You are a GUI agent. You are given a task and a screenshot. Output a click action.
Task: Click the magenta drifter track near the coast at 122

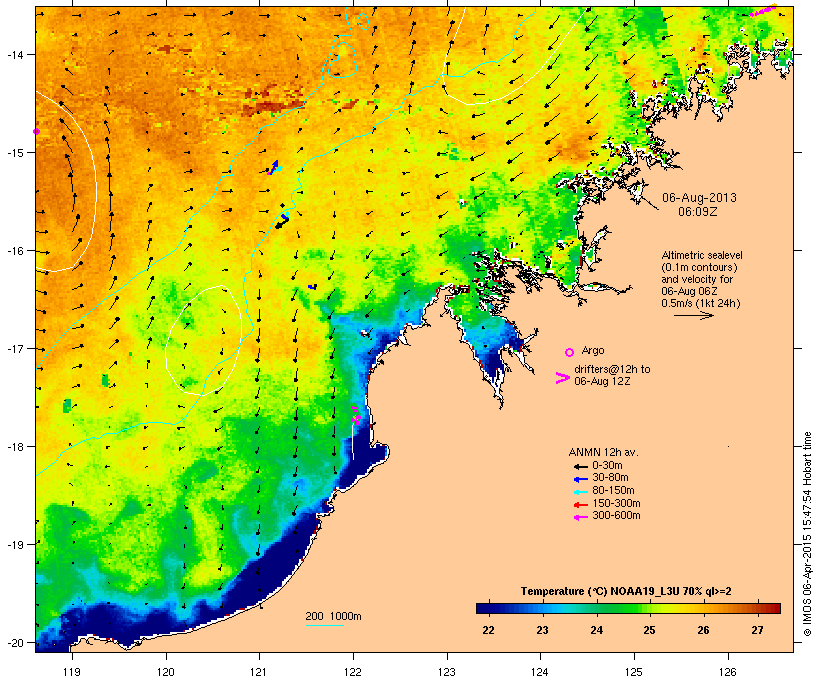pyautogui.click(x=356, y=415)
